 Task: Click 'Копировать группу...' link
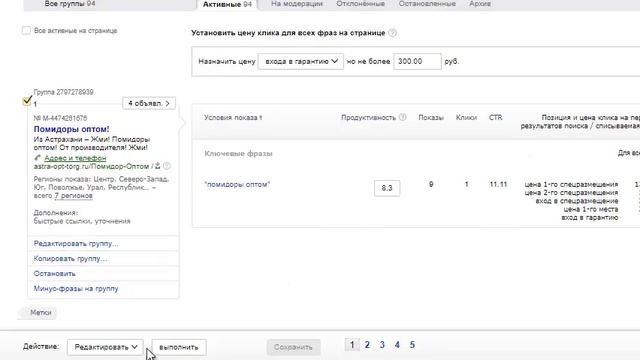(70, 259)
